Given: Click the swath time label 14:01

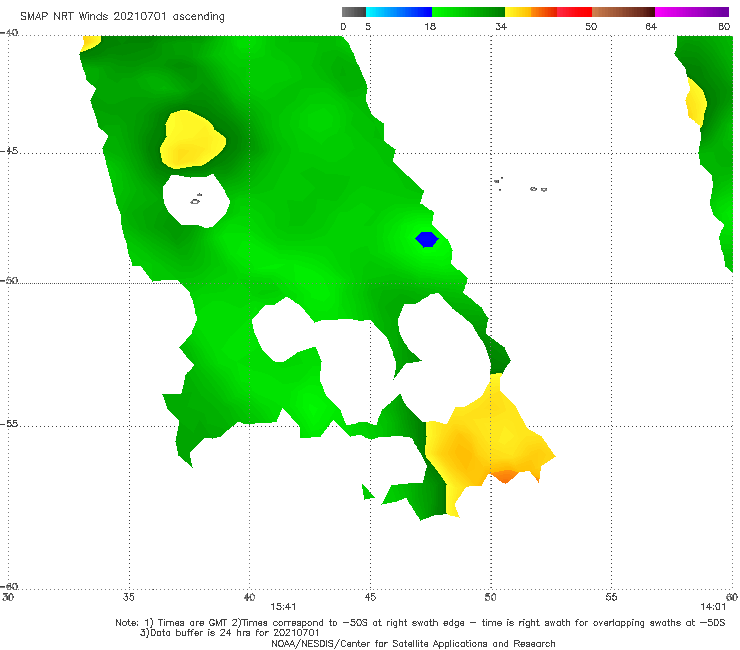Looking at the screenshot, I should [x=713, y=607].
